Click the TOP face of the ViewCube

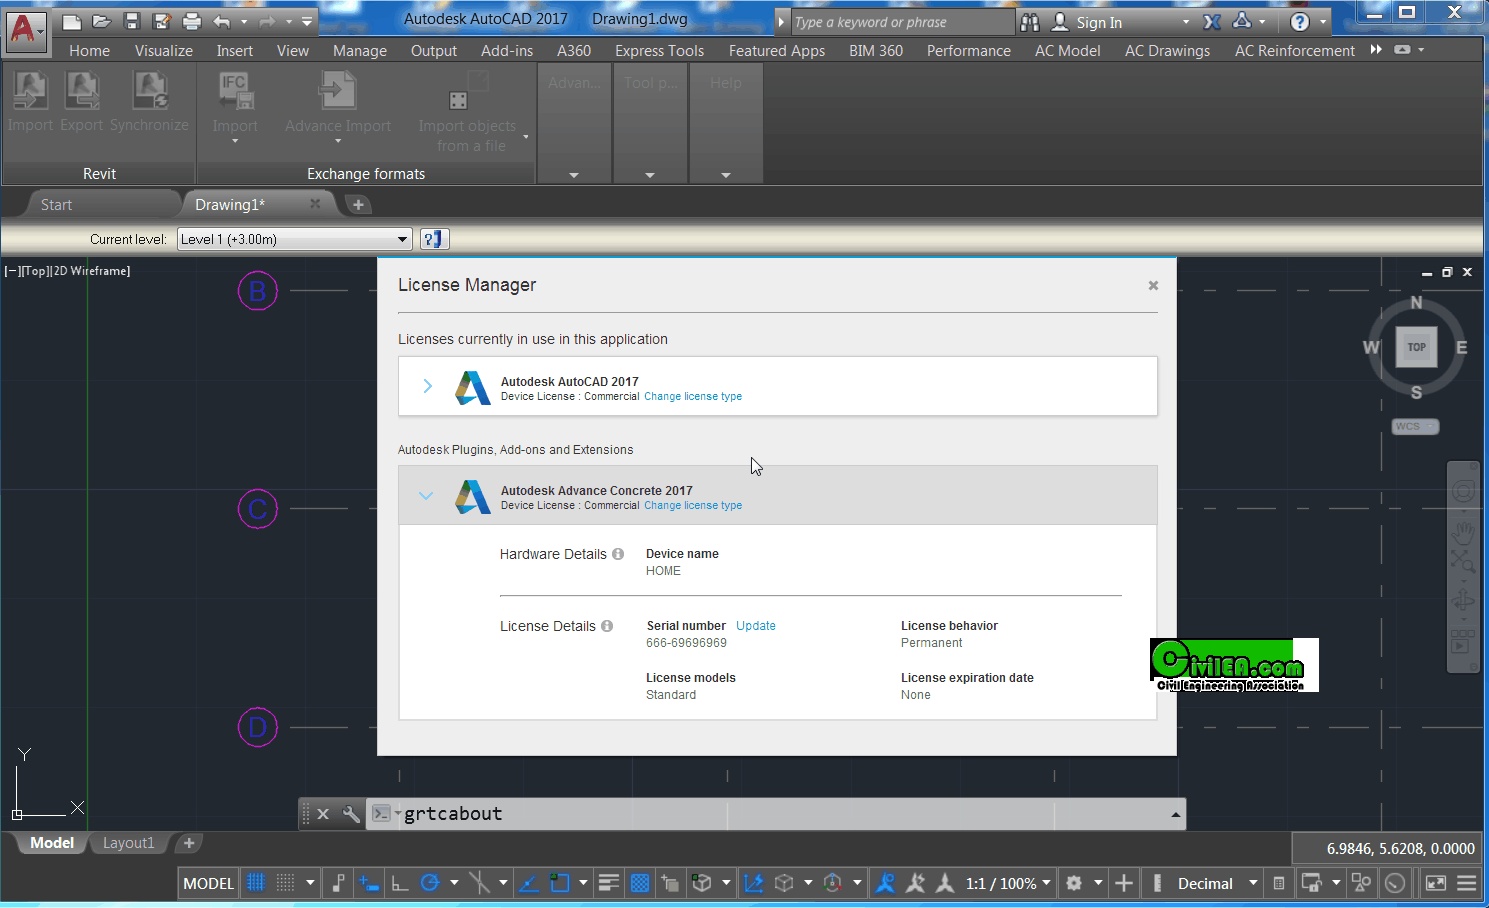click(x=1416, y=347)
